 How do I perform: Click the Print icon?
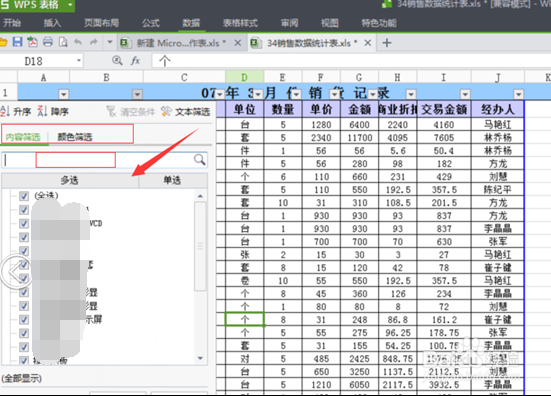(x=48, y=42)
